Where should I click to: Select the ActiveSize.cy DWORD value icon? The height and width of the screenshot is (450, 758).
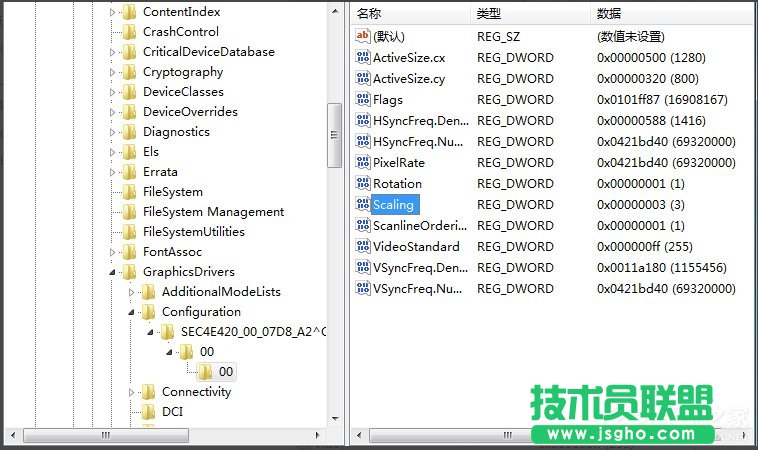point(363,78)
